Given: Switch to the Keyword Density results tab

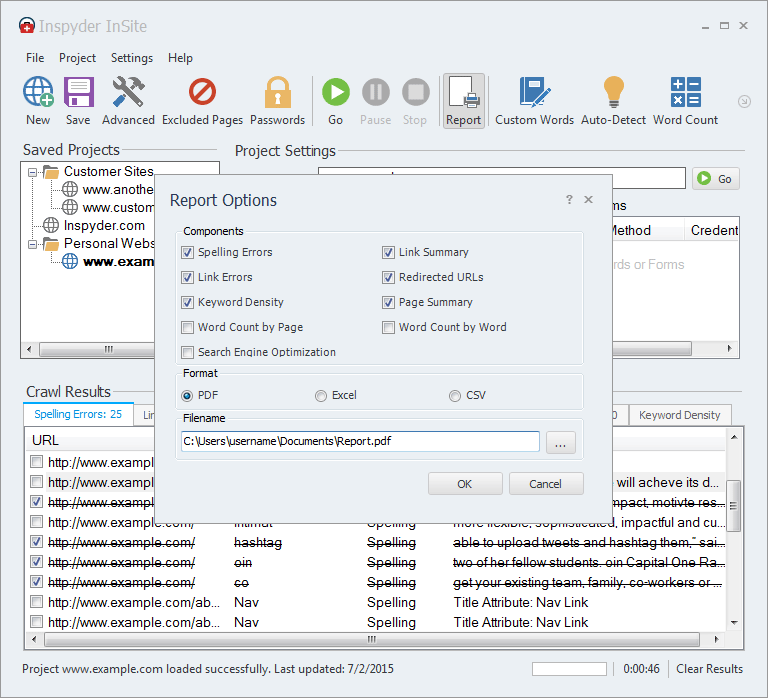Looking at the screenshot, I should point(679,415).
